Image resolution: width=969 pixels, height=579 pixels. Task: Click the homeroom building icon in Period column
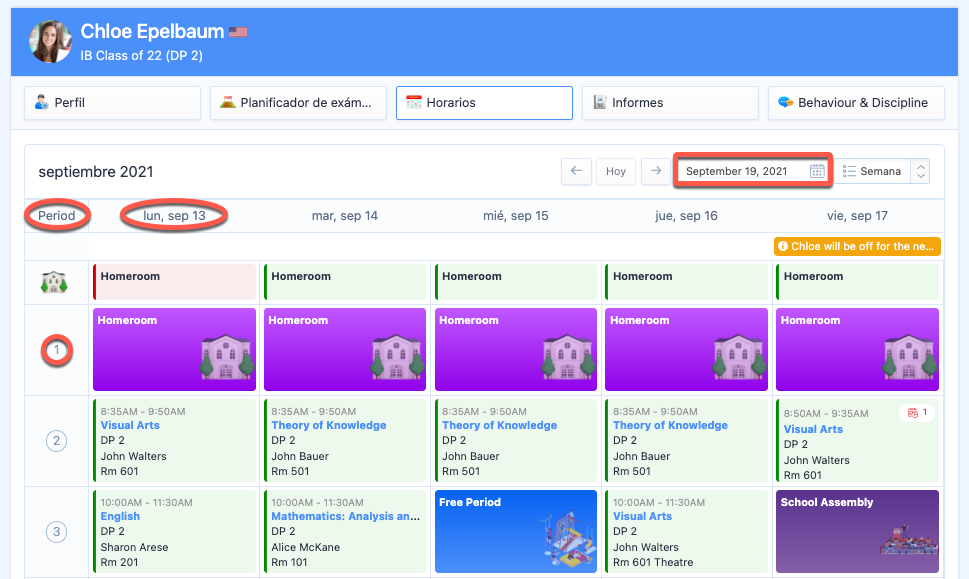tap(56, 283)
